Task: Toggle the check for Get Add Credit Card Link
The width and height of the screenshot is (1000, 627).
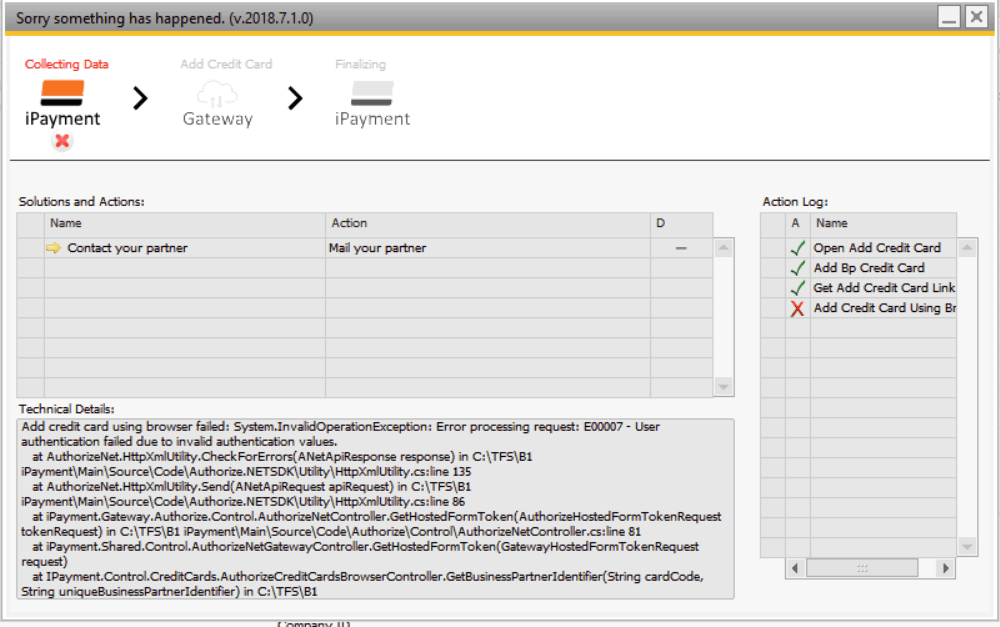Action: [796, 288]
